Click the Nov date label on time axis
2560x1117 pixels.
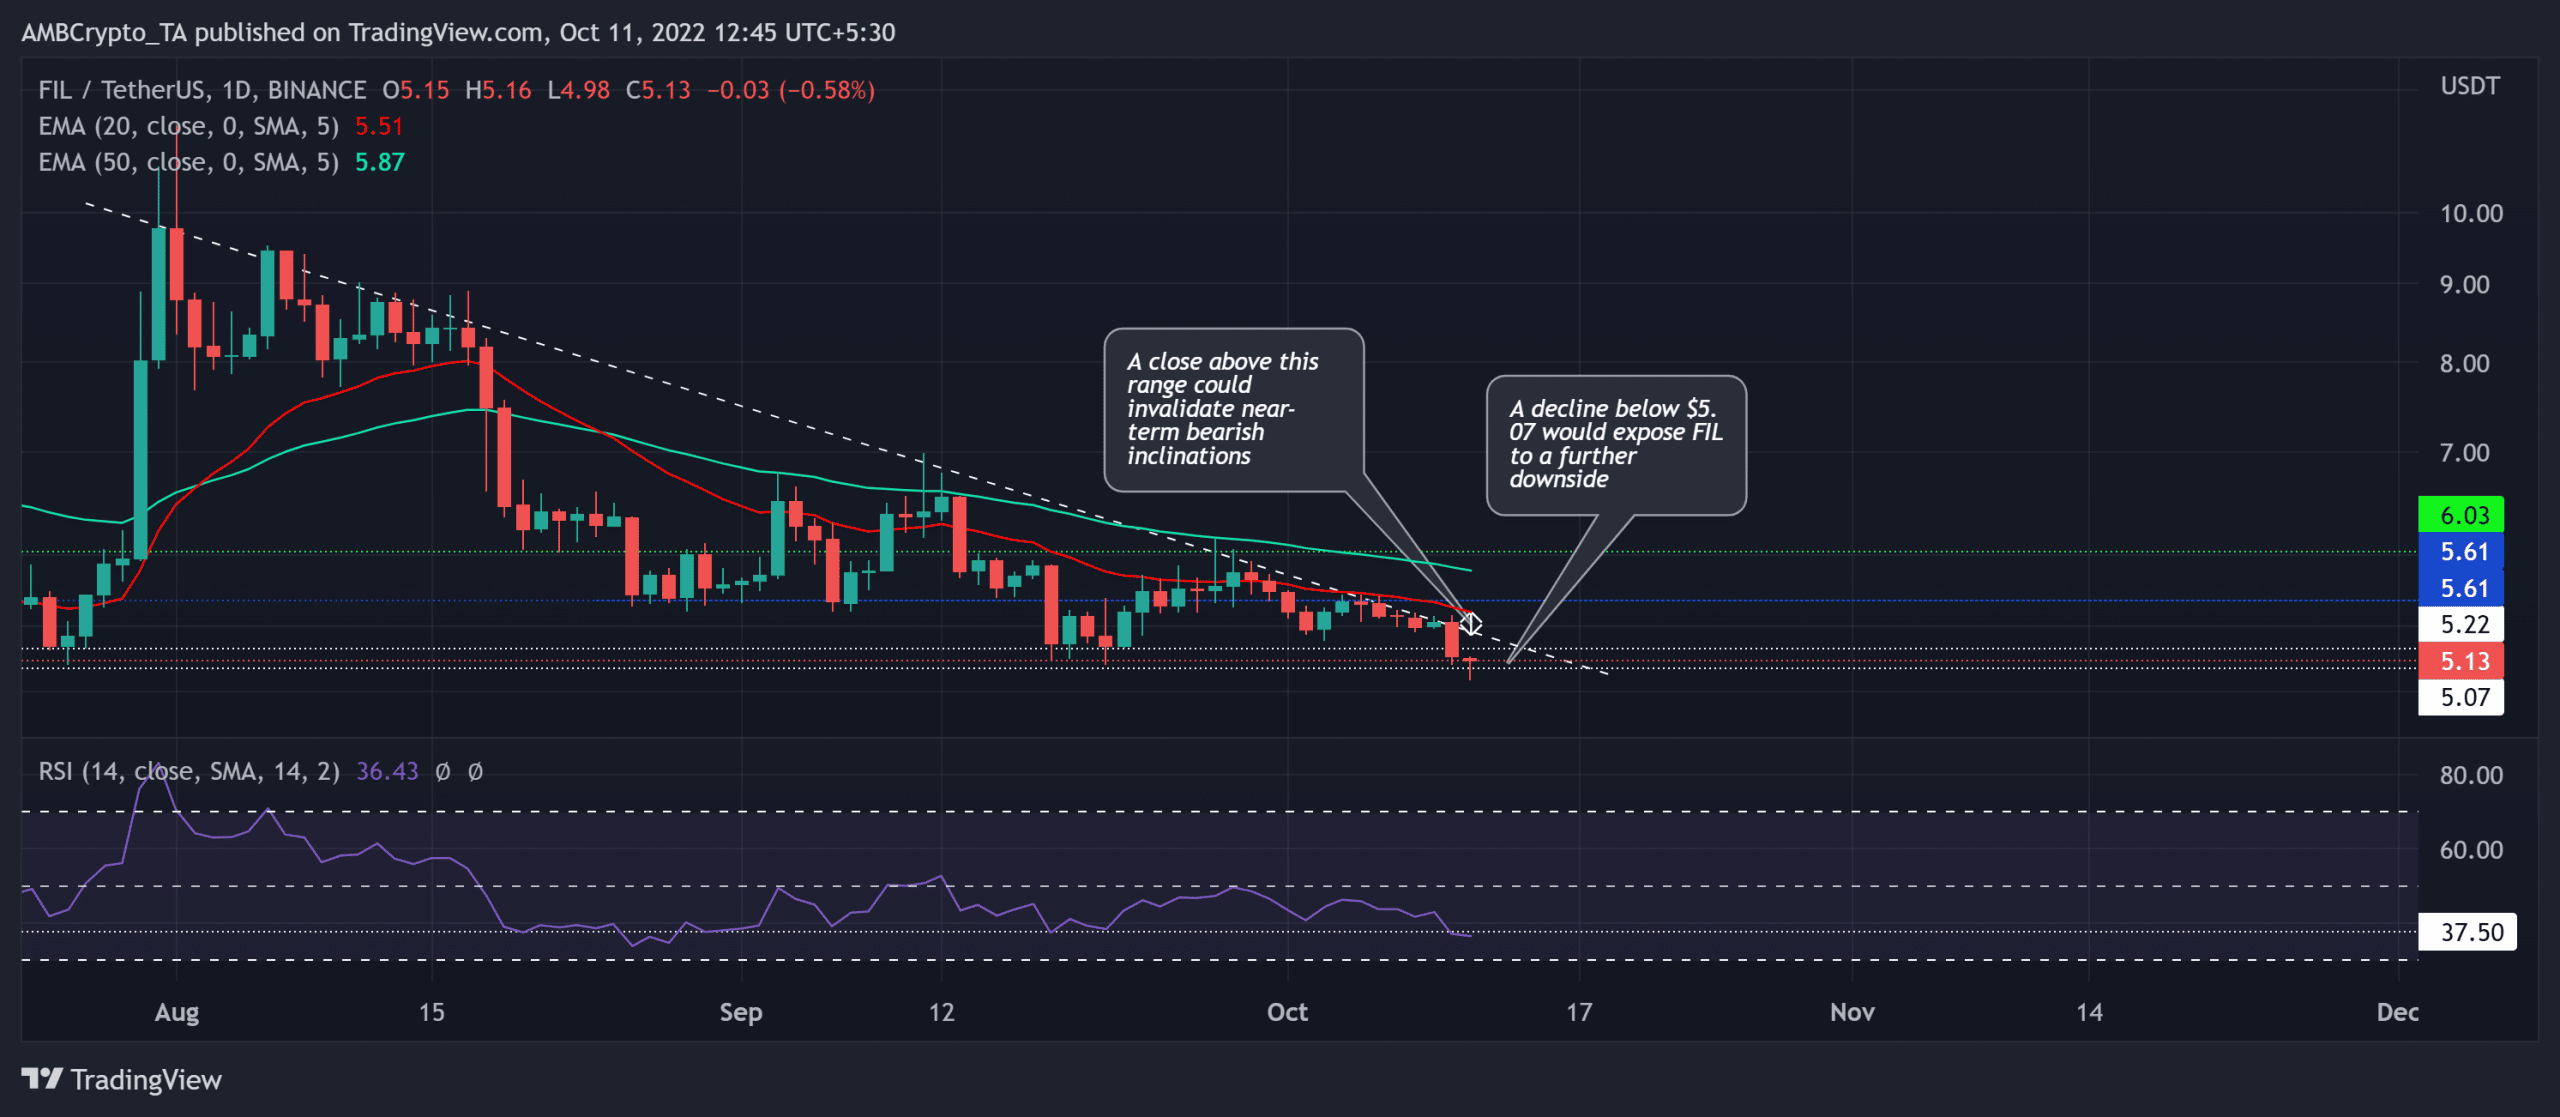(x=1852, y=1012)
